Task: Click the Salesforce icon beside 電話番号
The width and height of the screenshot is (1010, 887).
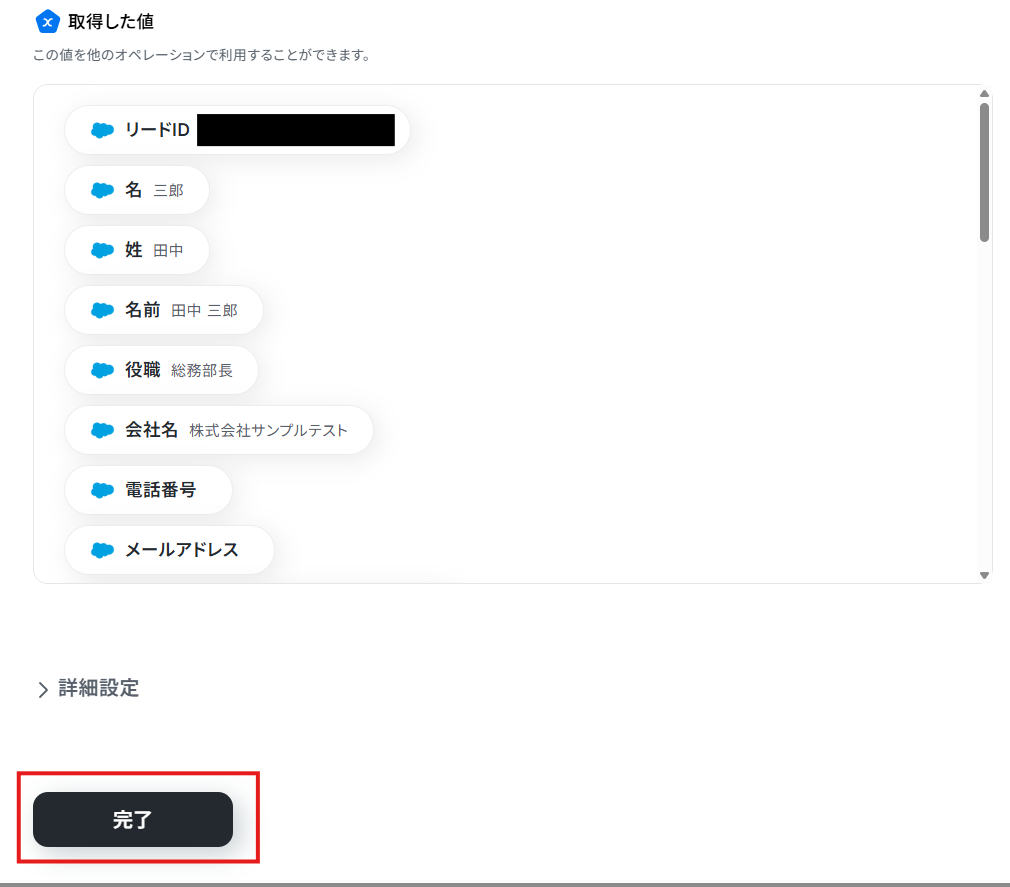Action: tap(102, 490)
